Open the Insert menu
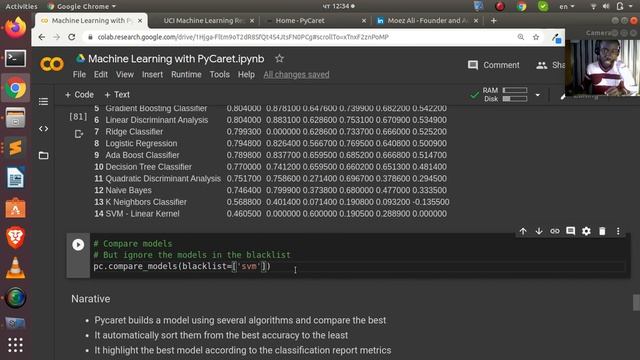The width and height of the screenshot is (640, 360). point(152,75)
